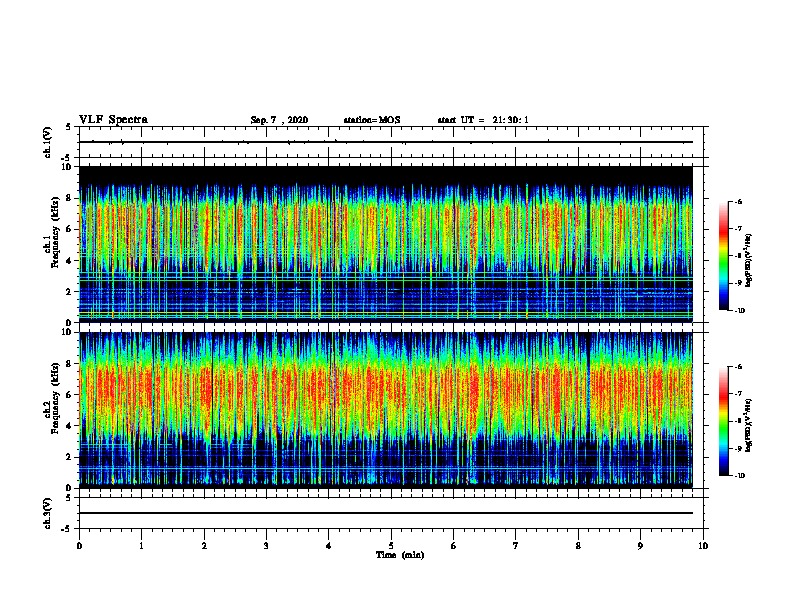This screenshot has height=612, width=792.
Task: Click the "1" tick on time axis
Action: 141,546
